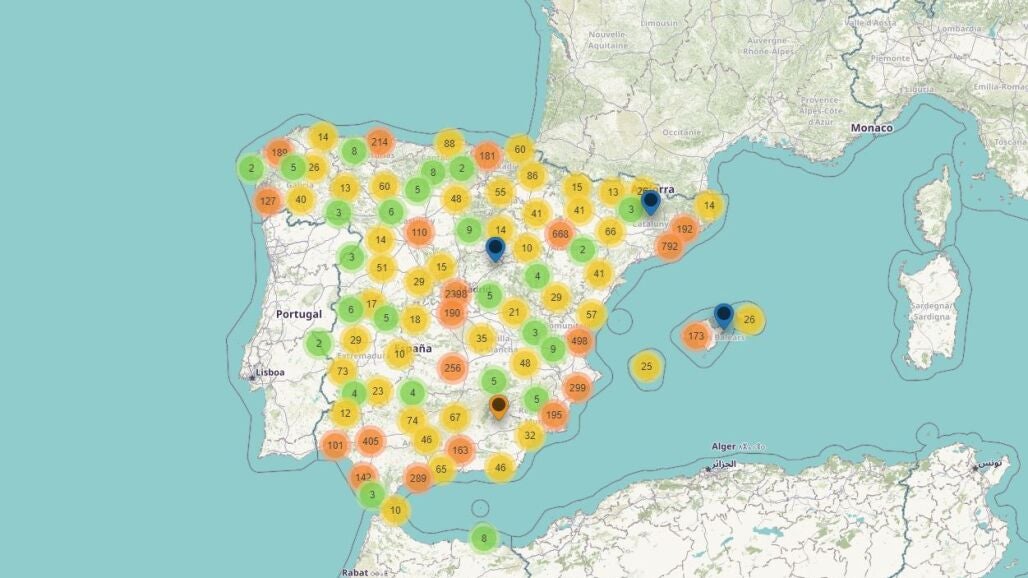Image resolution: width=1028 pixels, height=578 pixels.
Task: Expand the 127 cluster on the Galician coast
Action: (x=267, y=200)
